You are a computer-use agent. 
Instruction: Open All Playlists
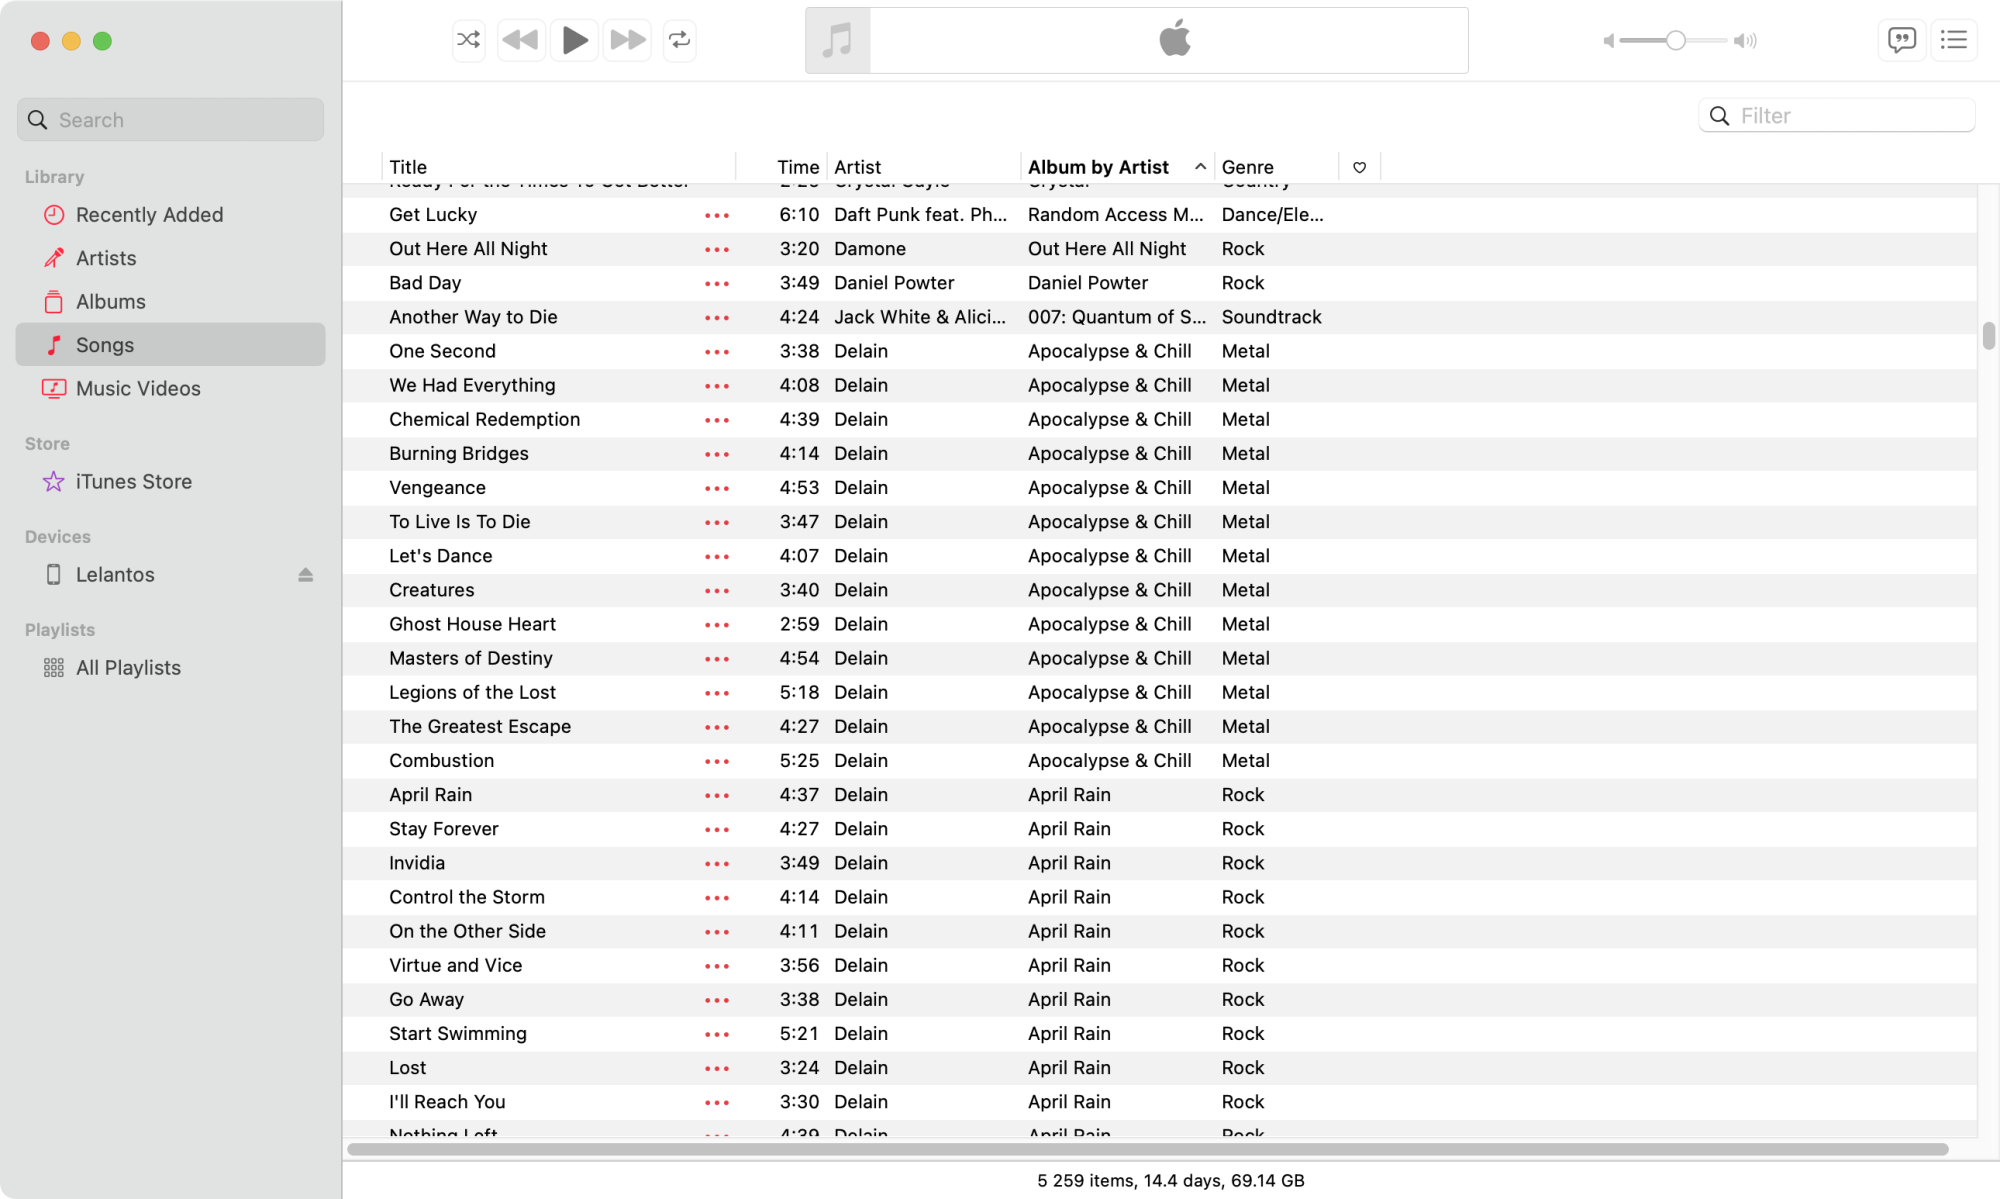tap(128, 668)
